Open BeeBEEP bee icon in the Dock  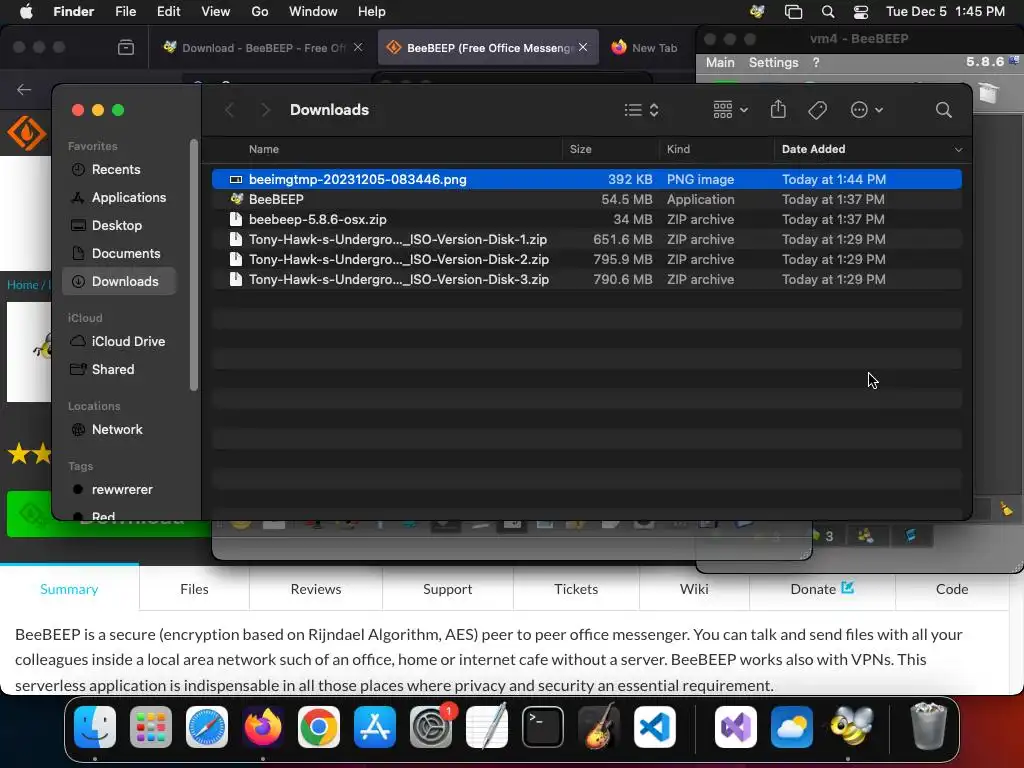click(851, 727)
